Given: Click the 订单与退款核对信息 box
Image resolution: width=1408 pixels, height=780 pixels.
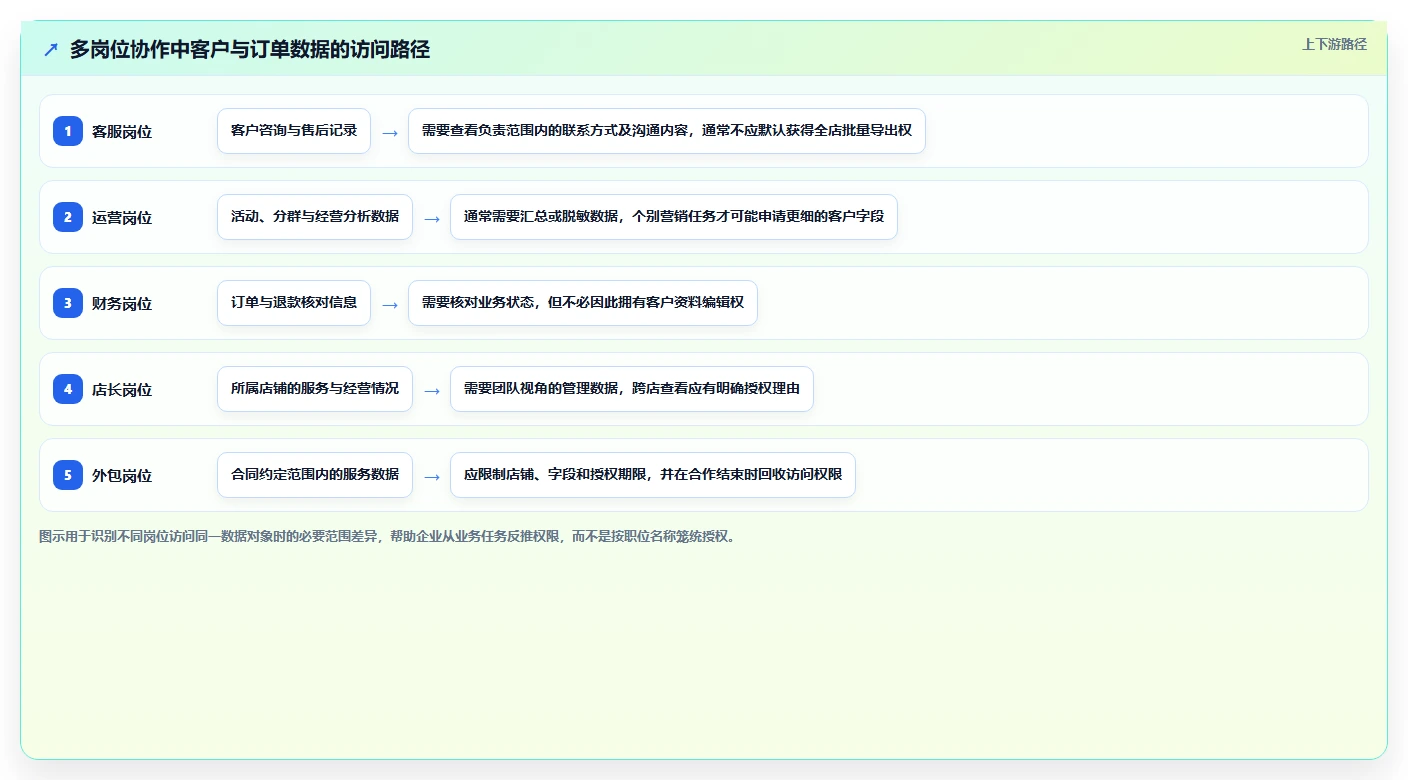Looking at the screenshot, I should point(294,303).
